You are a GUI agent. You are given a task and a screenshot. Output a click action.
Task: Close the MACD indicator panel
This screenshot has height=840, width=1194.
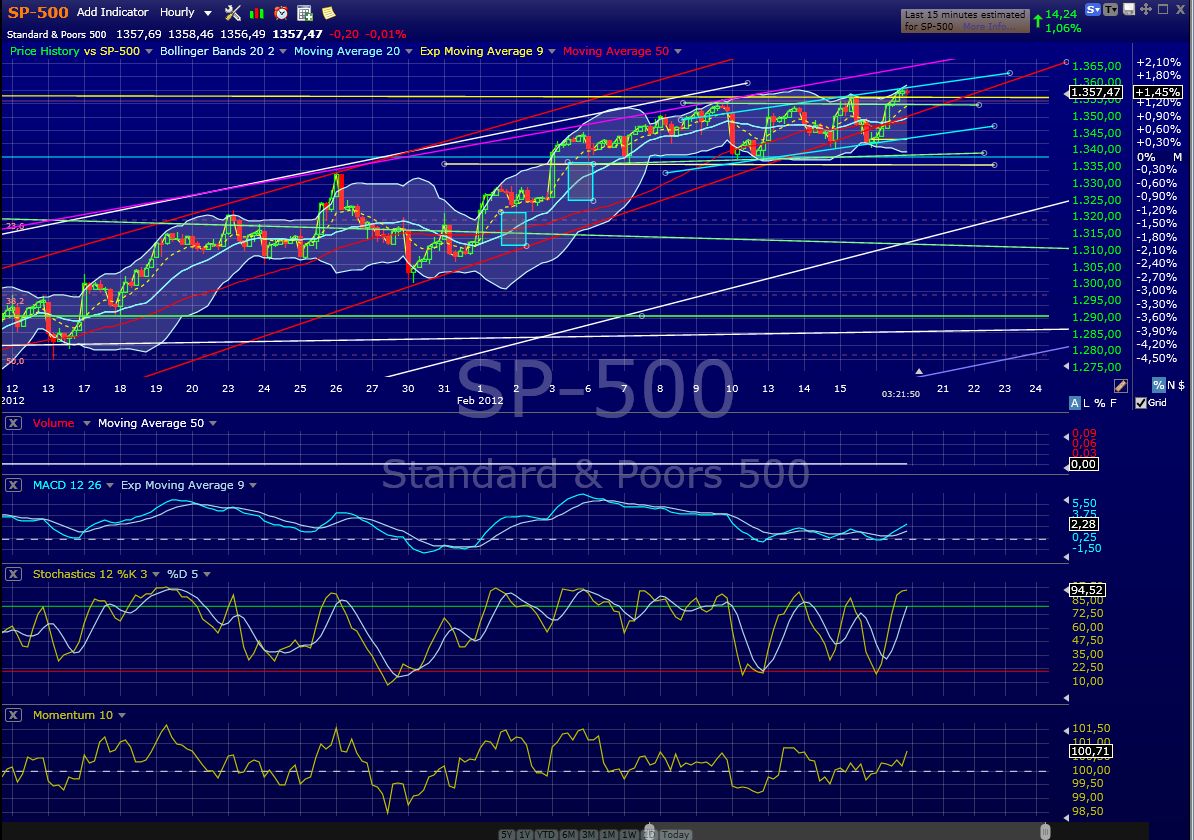13,485
